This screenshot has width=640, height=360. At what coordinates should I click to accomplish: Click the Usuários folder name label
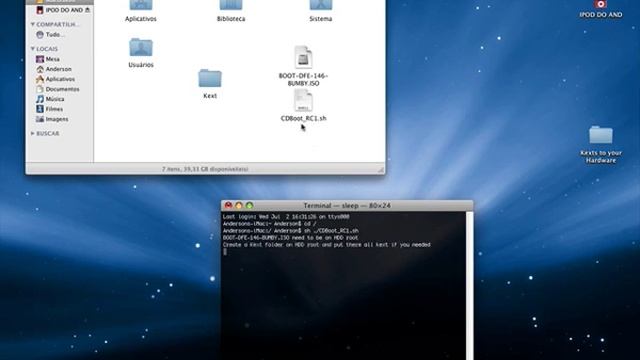point(141,64)
